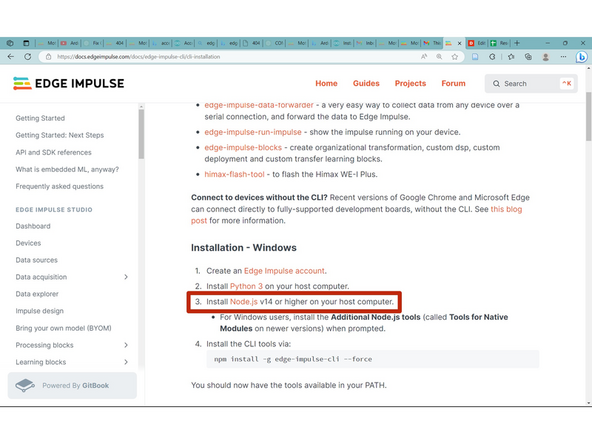The image size is (592, 444).
Task: Click the GitBook logo icon
Action: click(25, 385)
